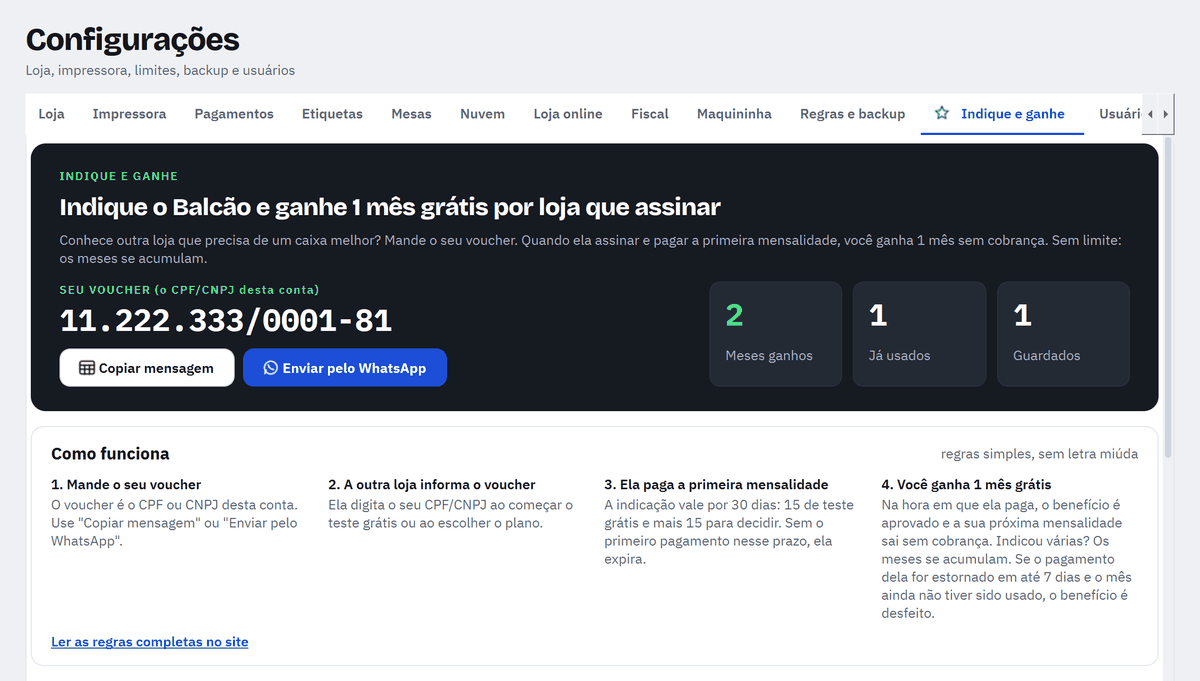Image resolution: width=1200 pixels, height=681 pixels.
Task: Click the Copiar mensagem button
Action: pyautogui.click(x=147, y=368)
